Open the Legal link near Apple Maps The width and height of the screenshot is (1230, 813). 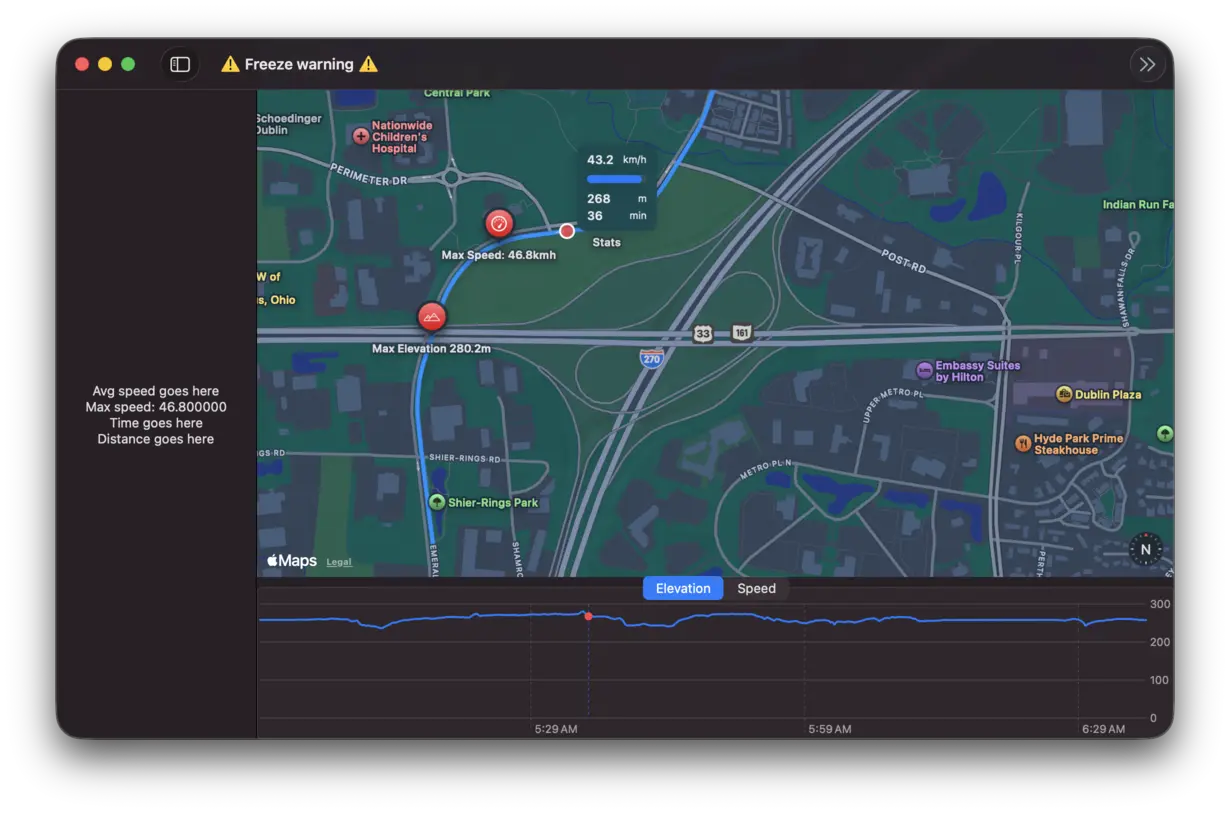pos(338,561)
